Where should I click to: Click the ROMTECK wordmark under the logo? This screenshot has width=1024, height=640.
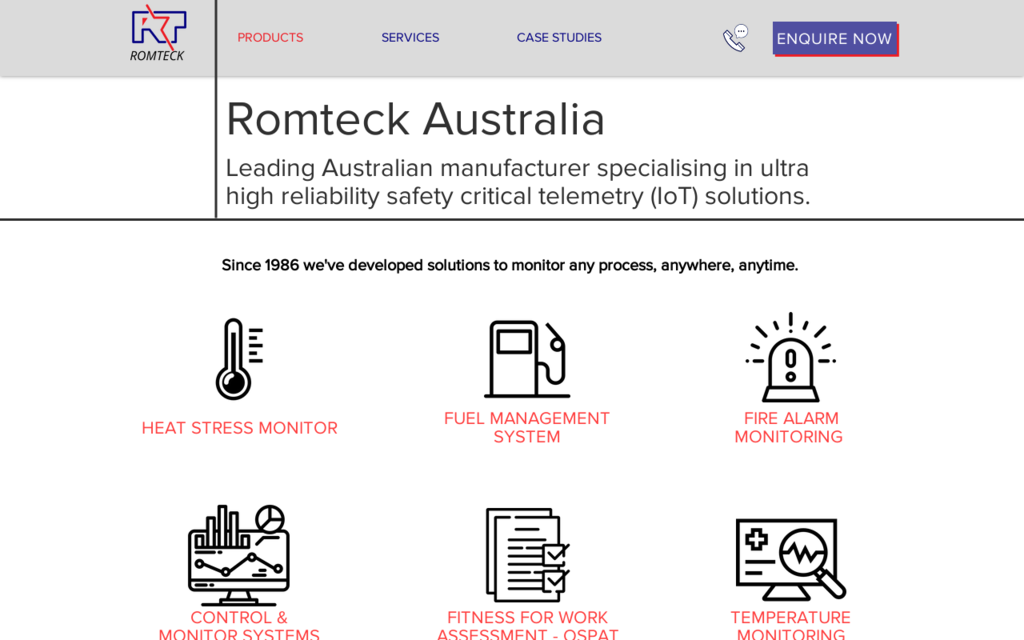pos(156,57)
